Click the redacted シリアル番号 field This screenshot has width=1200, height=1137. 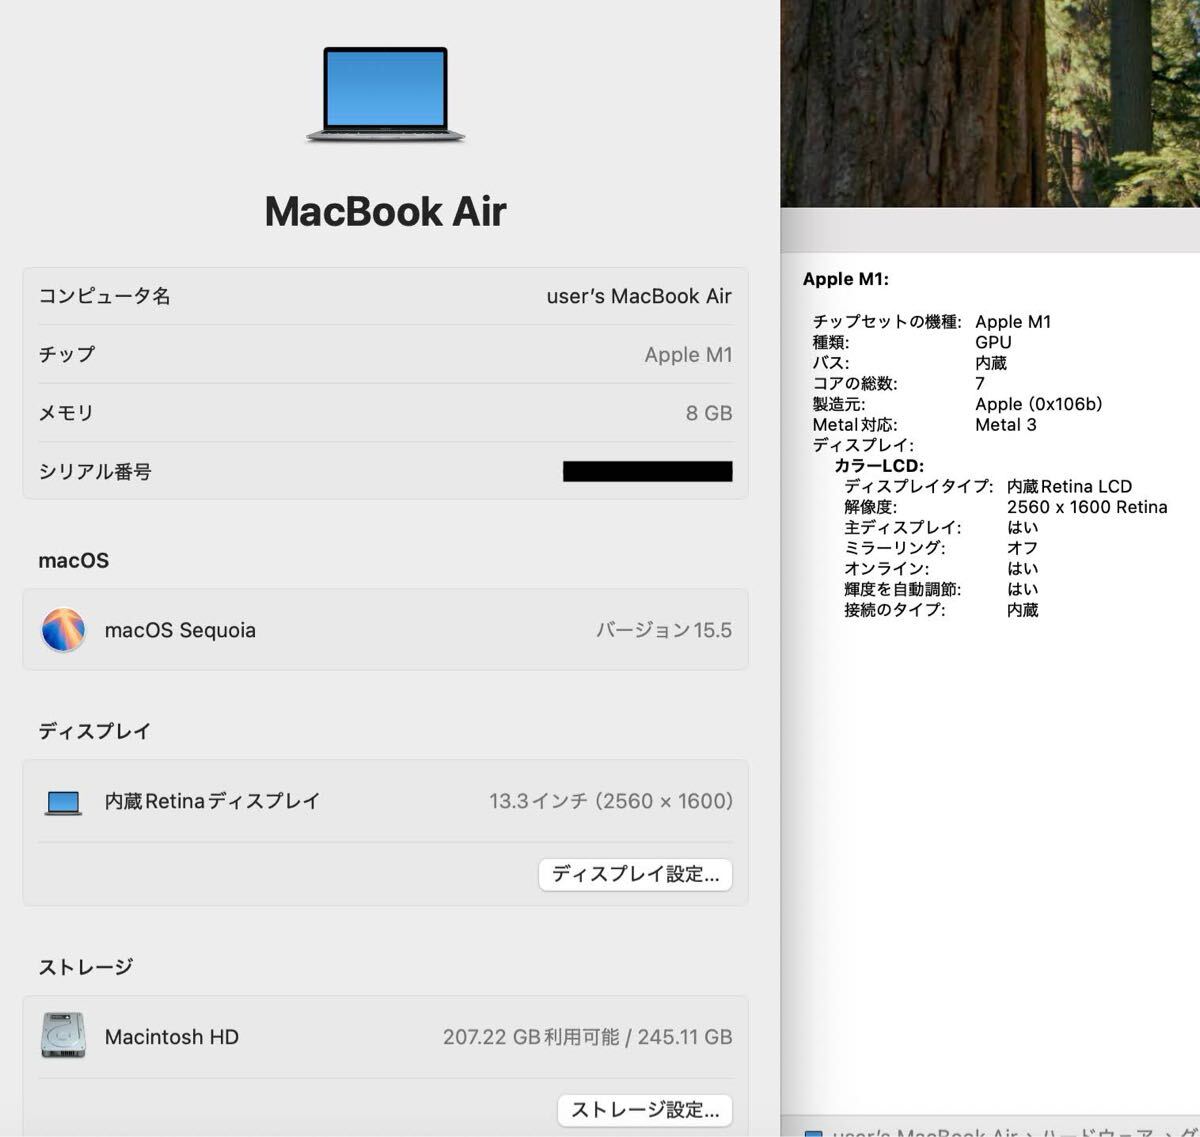[x=646, y=470]
